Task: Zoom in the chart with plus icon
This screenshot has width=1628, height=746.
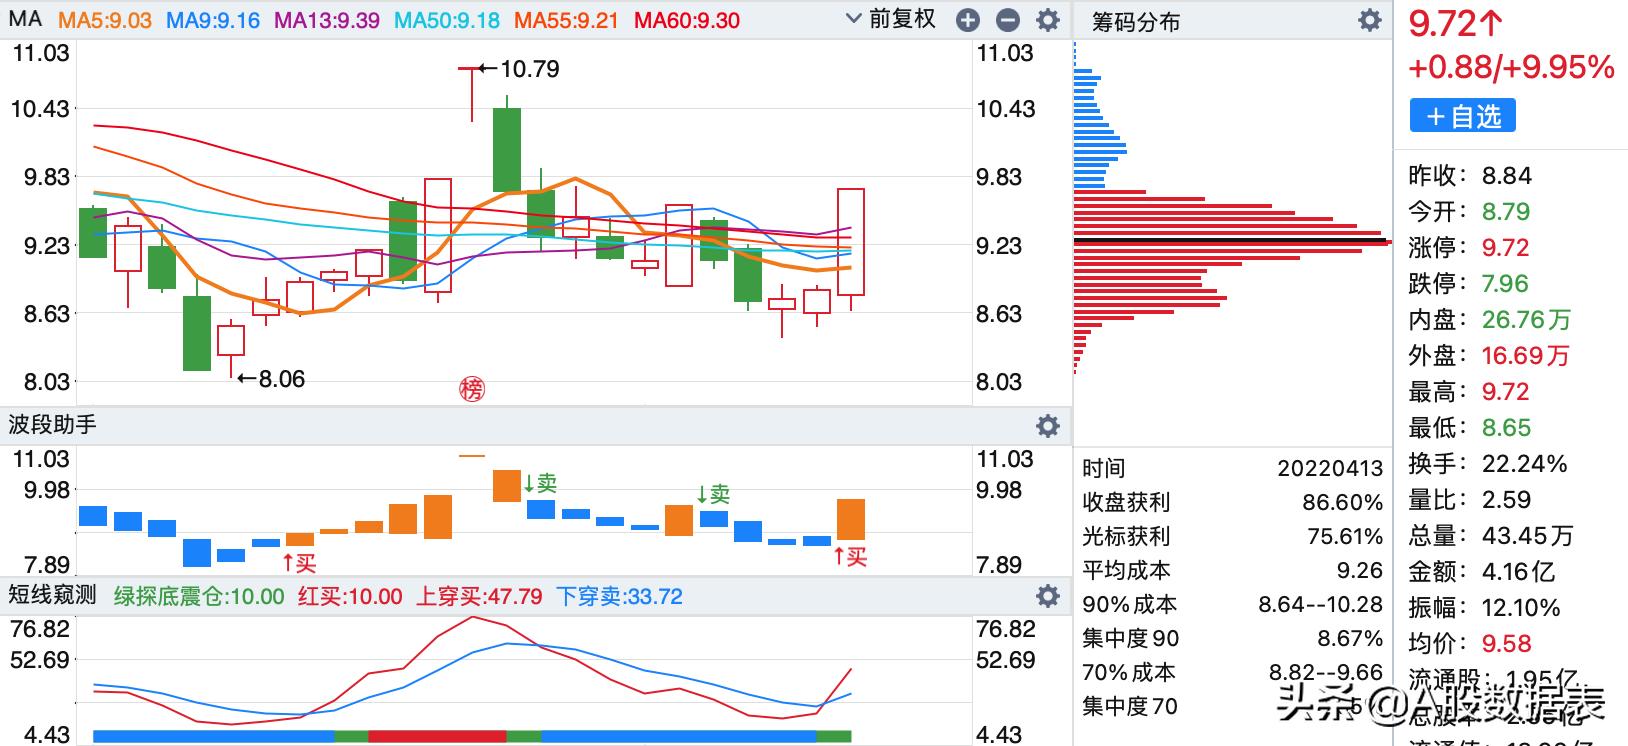Action: tap(968, 20)
